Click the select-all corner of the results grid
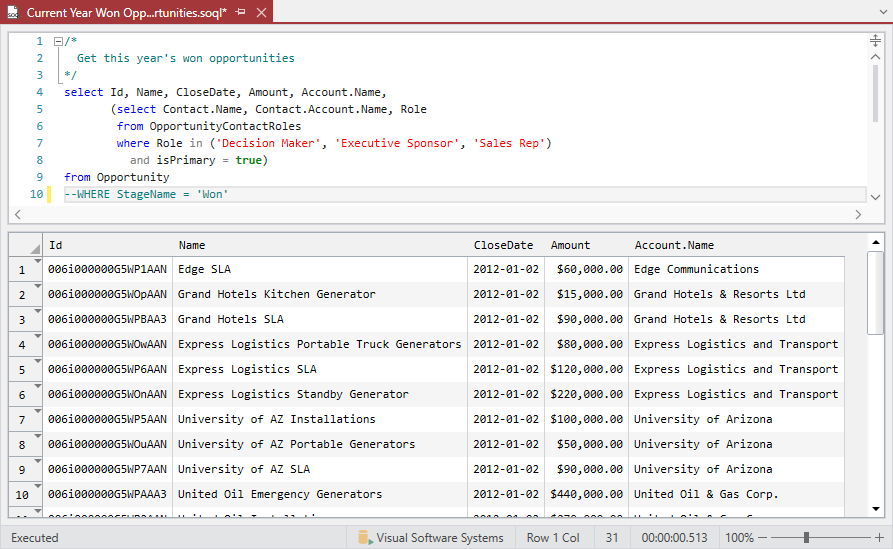Image resolution: width=893 pixels, height=549 pixels. point(26,245)
